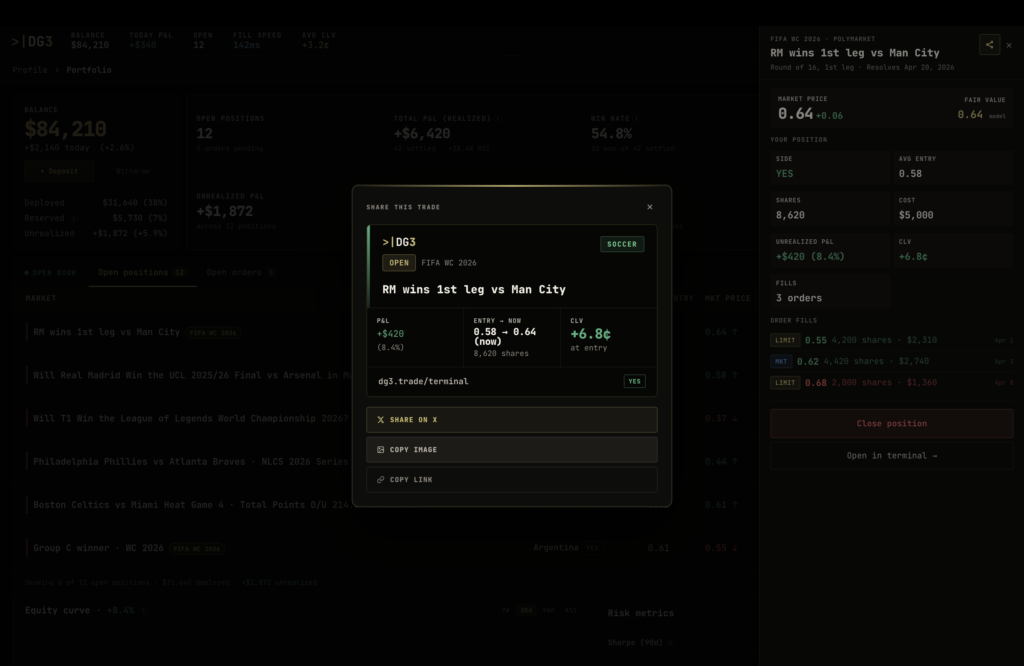
Task: Click the Fair Value 0.64 model figure
Action: pos(982,115)
